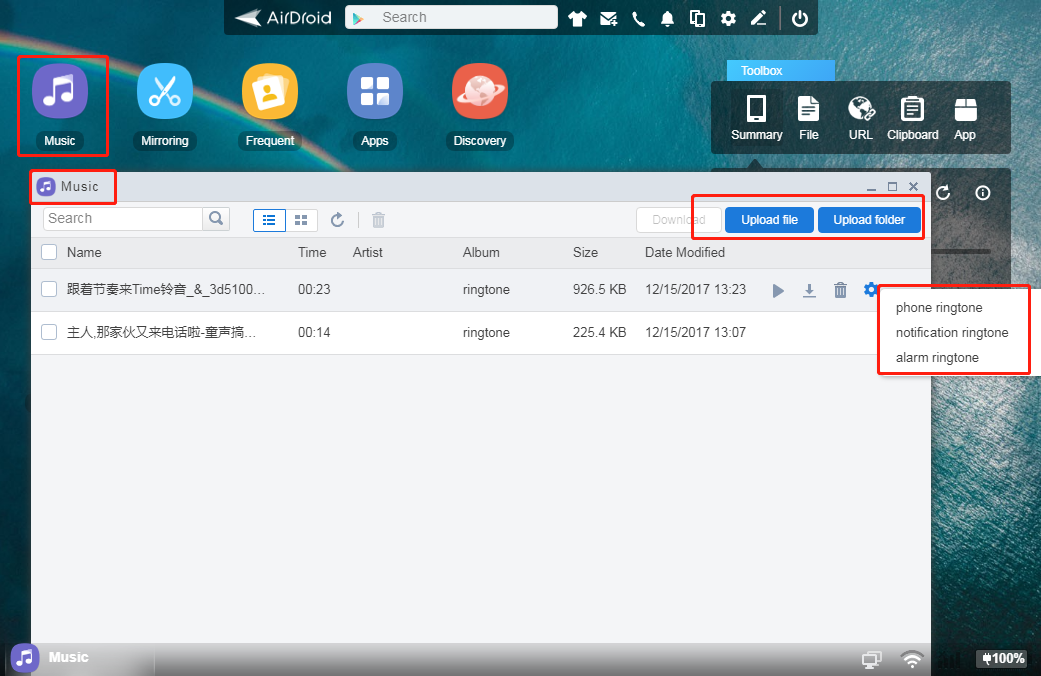Screen dimensions: 1041x676
Task: Toggle the select-all checkbox beside Name
Action: point(49,252)
